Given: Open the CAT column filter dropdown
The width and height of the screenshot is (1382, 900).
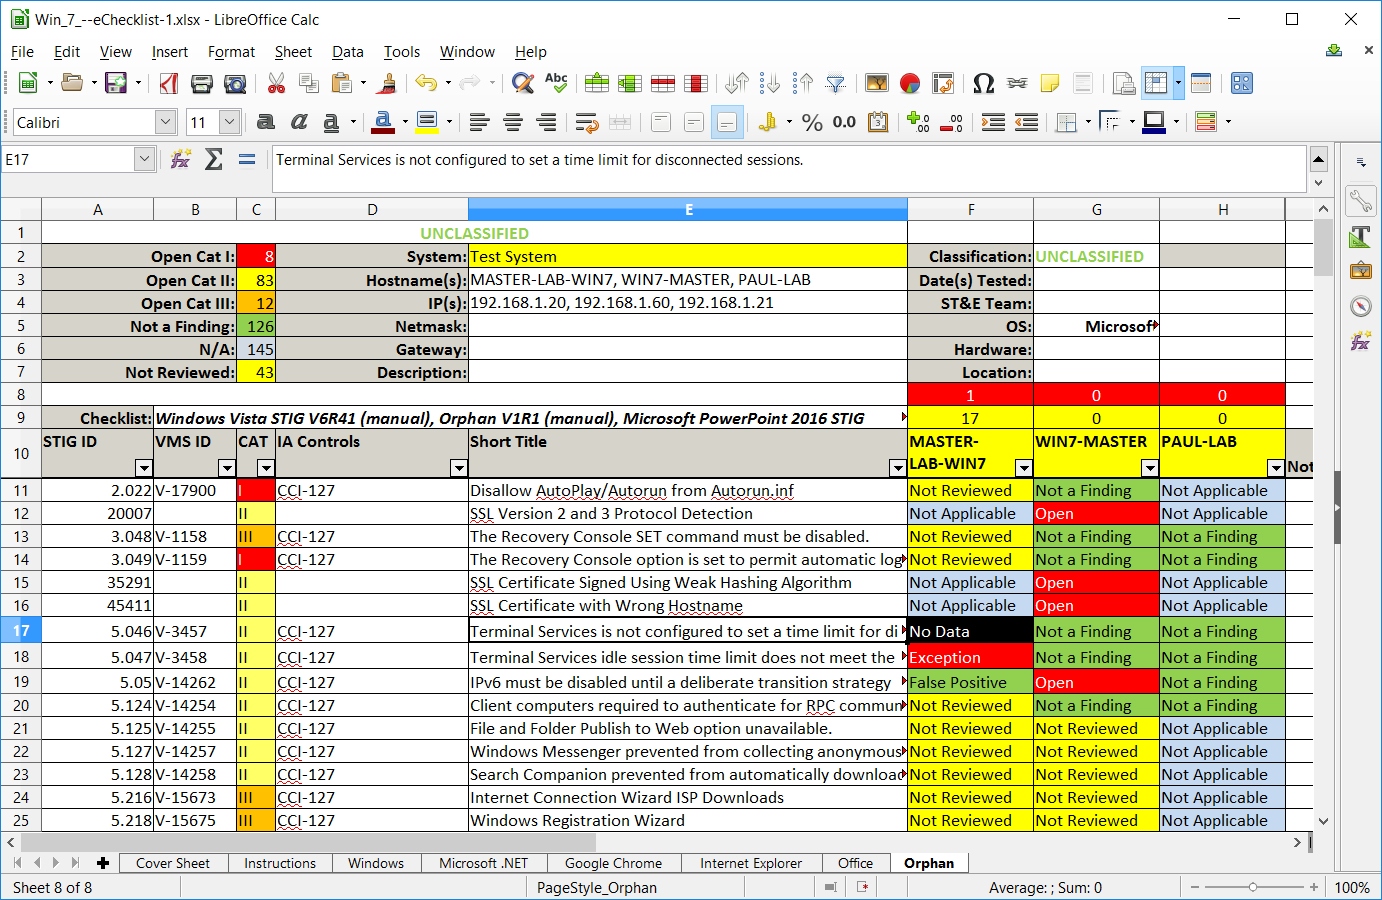Looking at the screenshot, I should (x=265, y=468).
